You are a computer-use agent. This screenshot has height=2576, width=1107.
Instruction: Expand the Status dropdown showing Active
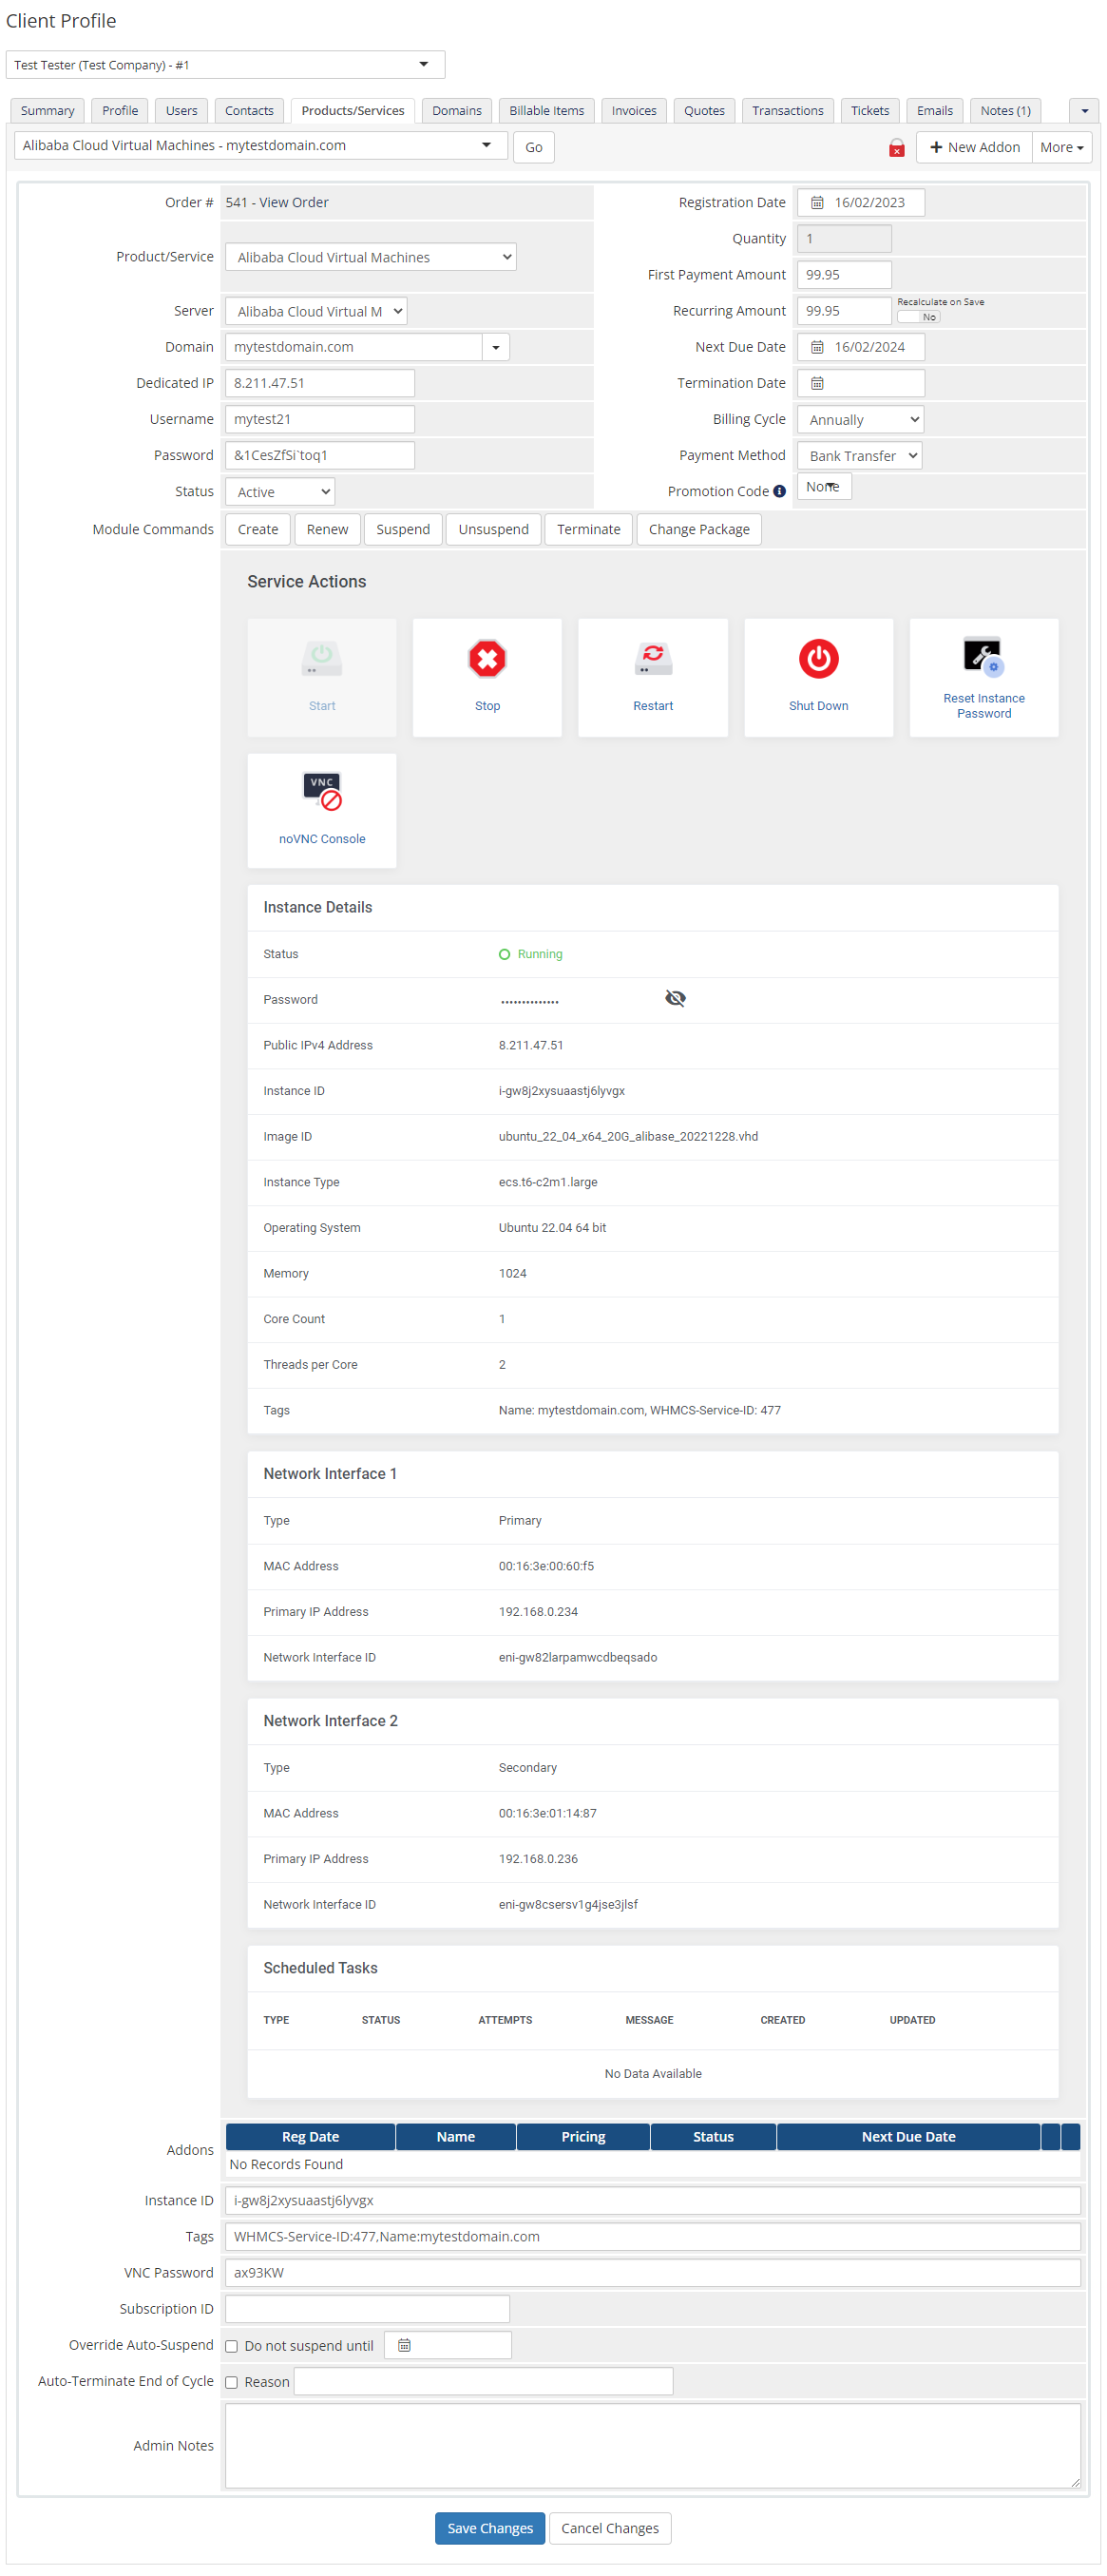point(279,492)
